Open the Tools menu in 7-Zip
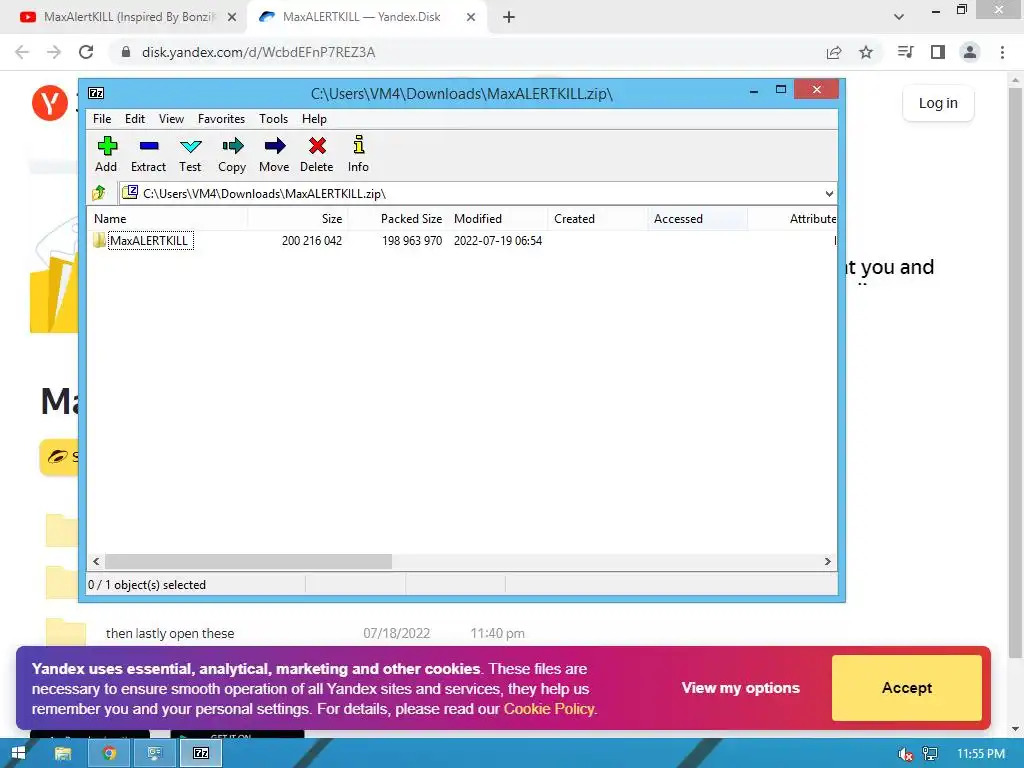1024x768 pixels. pyautogui.click(x=273, y=119)
